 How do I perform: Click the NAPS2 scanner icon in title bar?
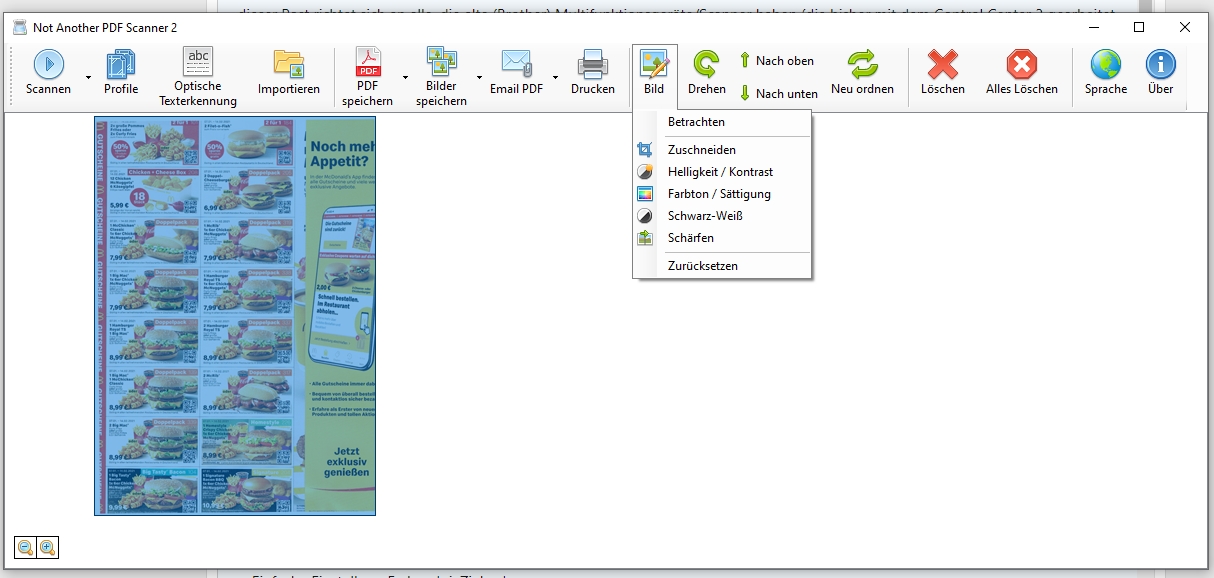point(20,27)
